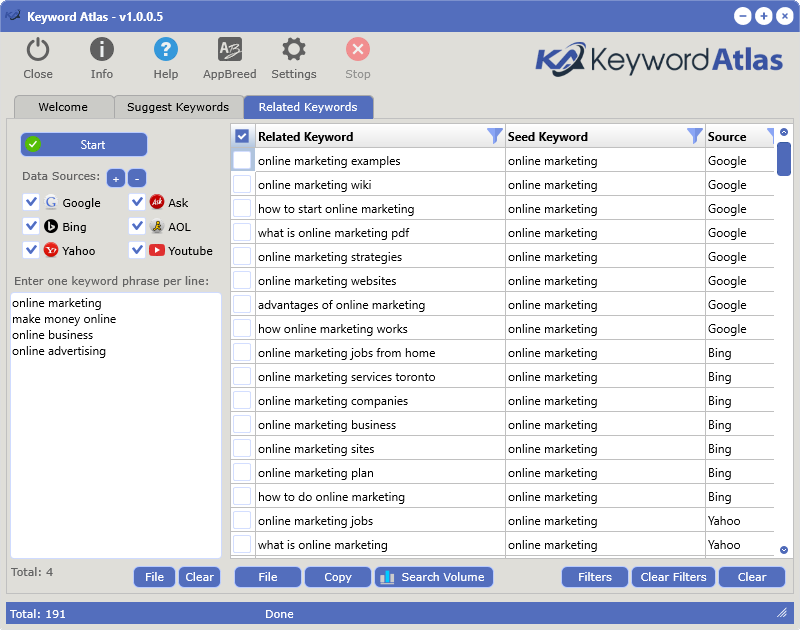Click the Clear Filters button

click(673, 577)
